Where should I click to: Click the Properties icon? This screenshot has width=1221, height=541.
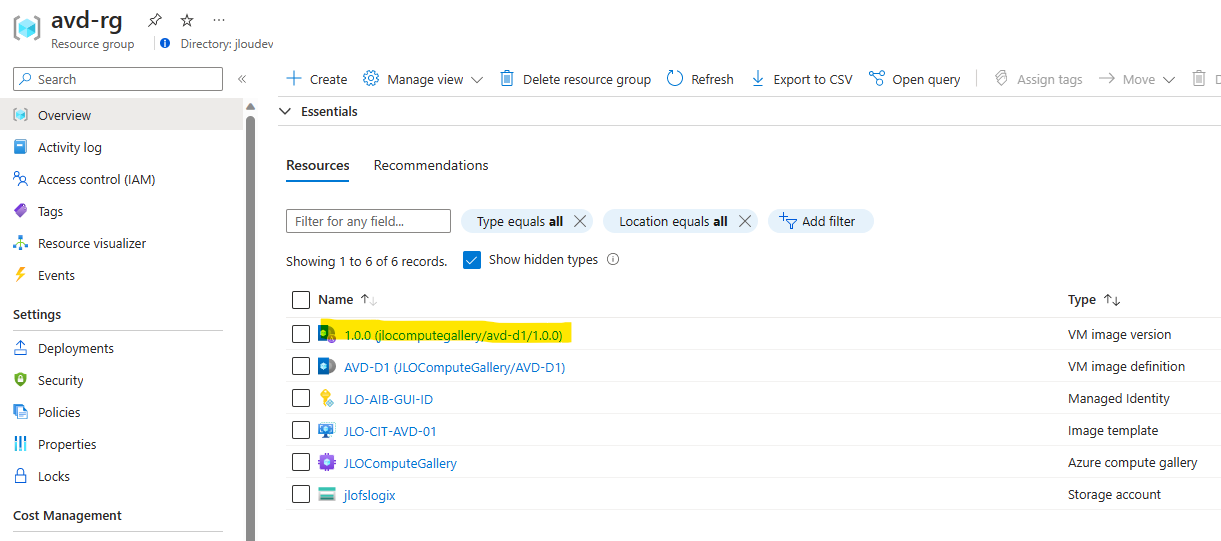20,444
